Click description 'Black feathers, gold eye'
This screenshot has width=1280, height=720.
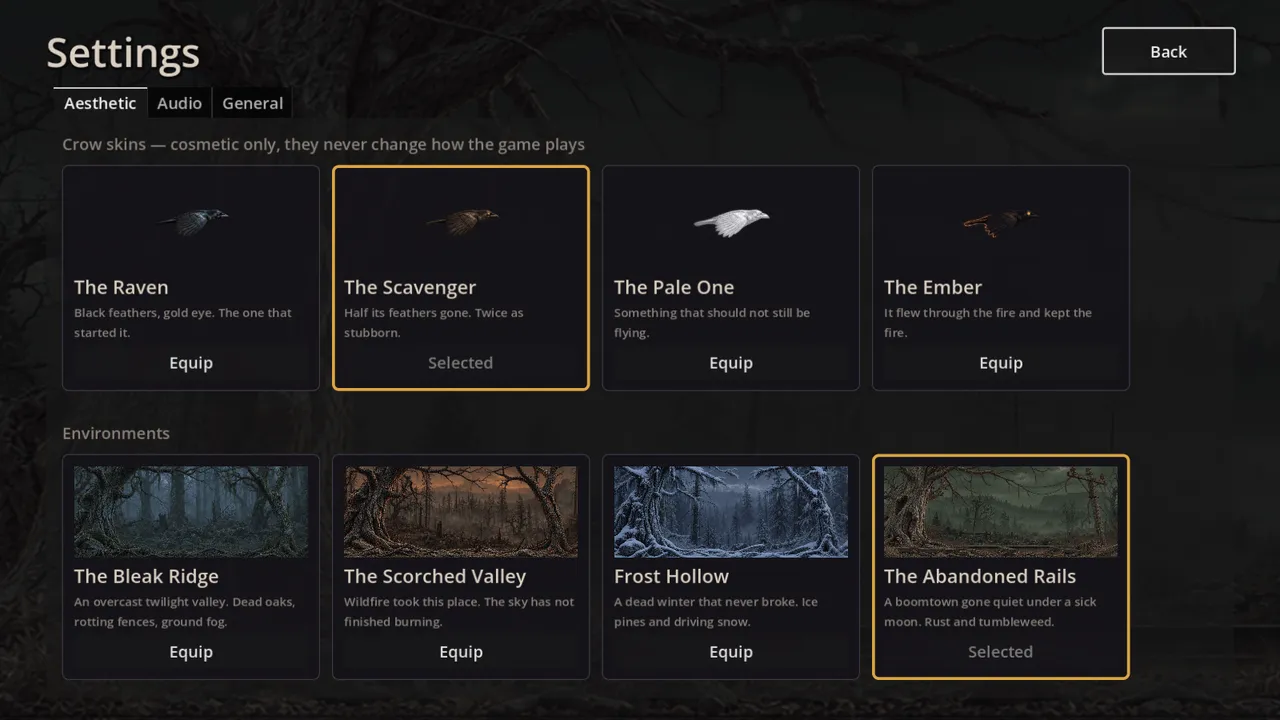(x=183, y=322)
